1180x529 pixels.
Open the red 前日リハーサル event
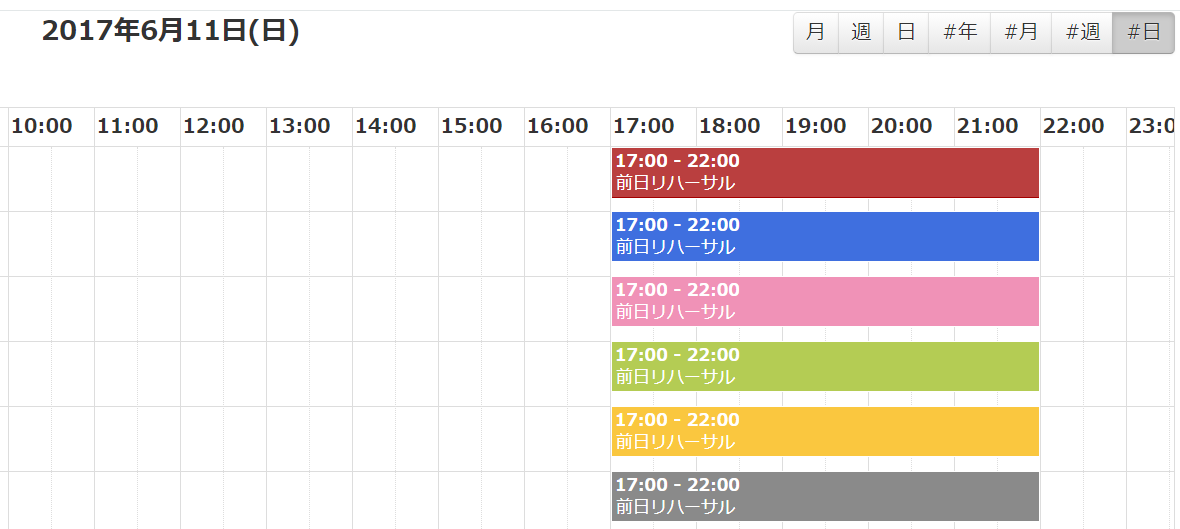click(x=825, y=172)
